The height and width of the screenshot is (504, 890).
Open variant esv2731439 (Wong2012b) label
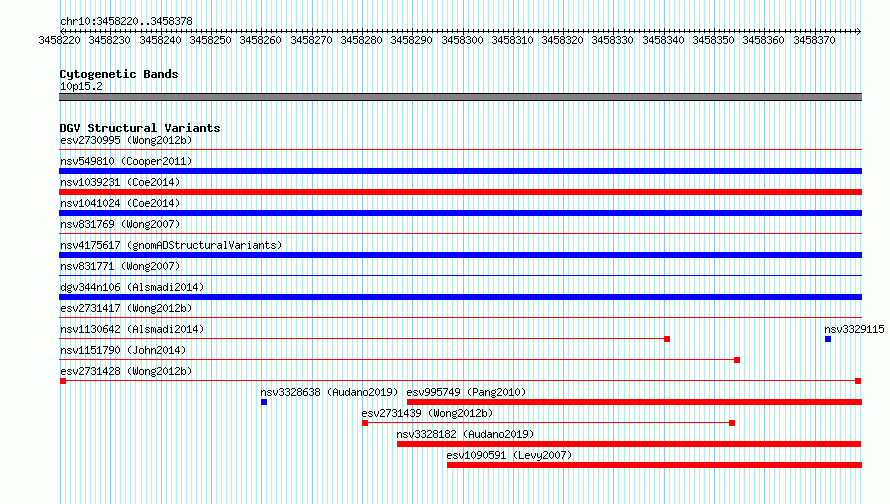[427, 413]
